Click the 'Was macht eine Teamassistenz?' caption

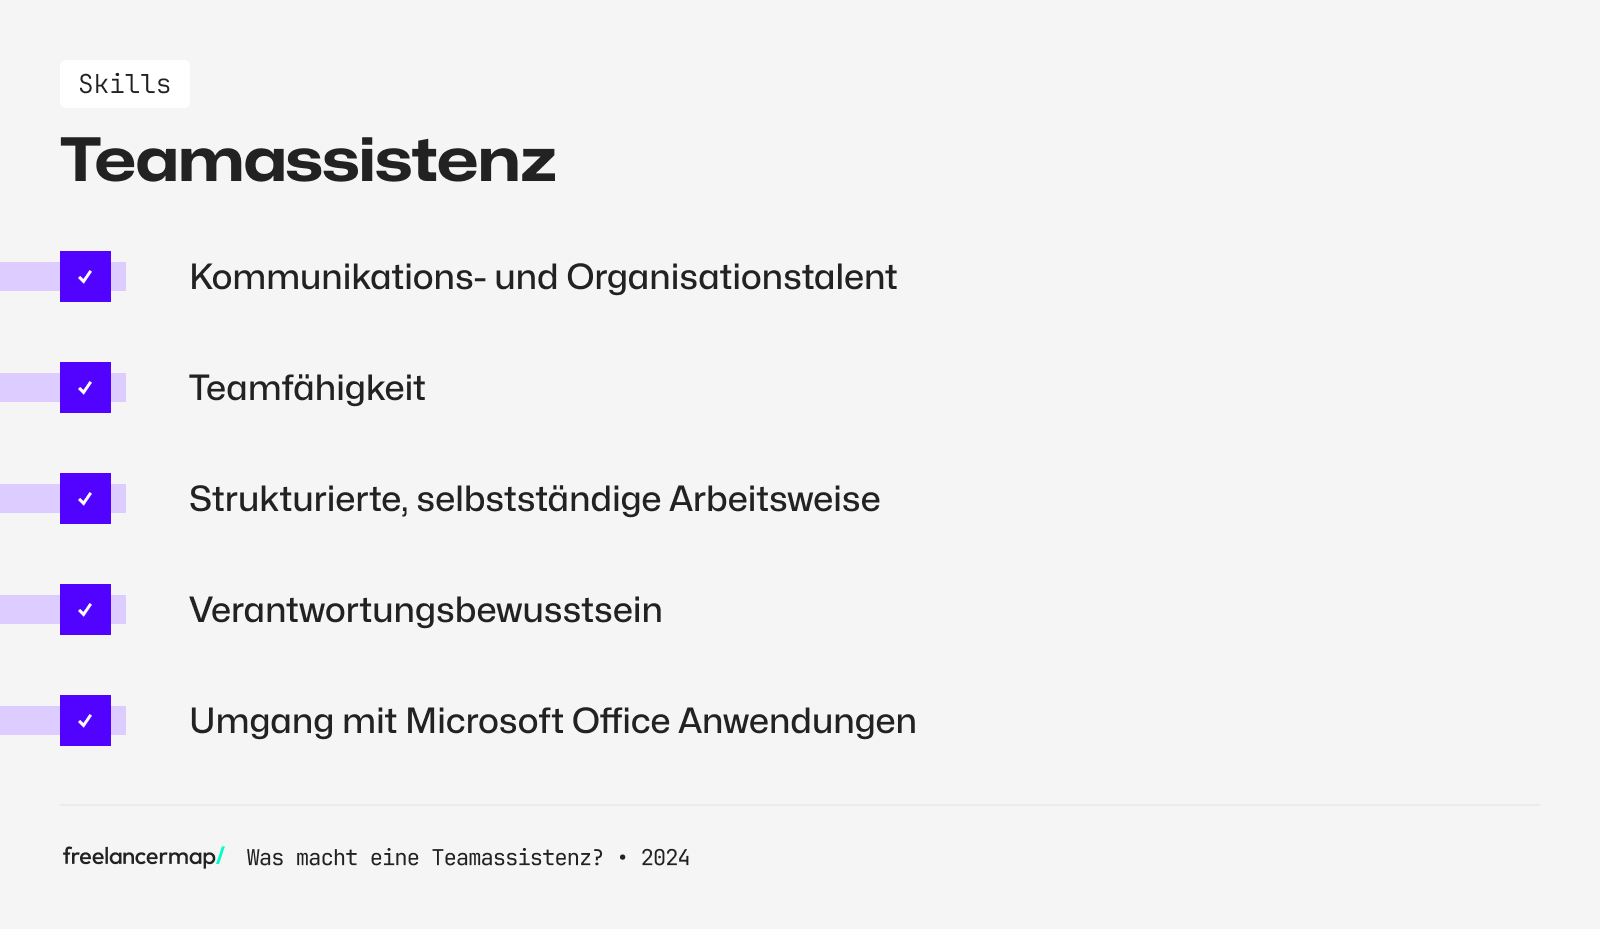pos(425,858)
